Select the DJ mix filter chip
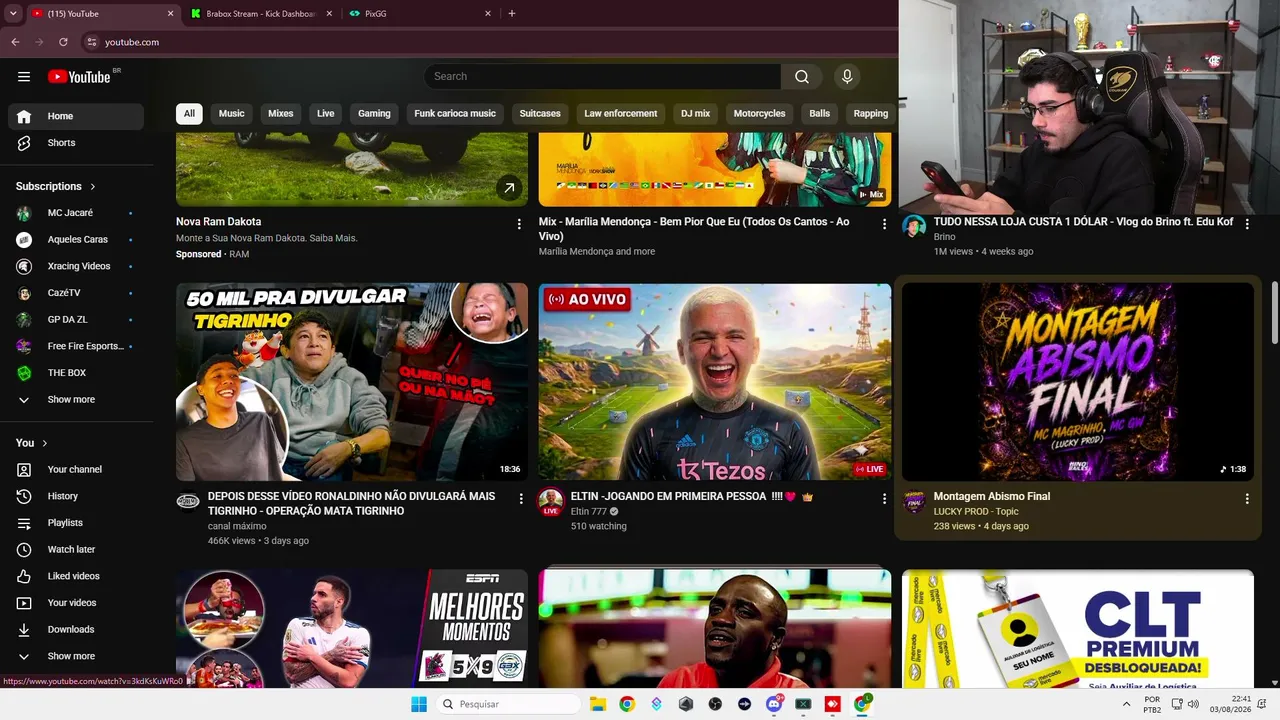 pyautogui.click(x=696, y=114)
